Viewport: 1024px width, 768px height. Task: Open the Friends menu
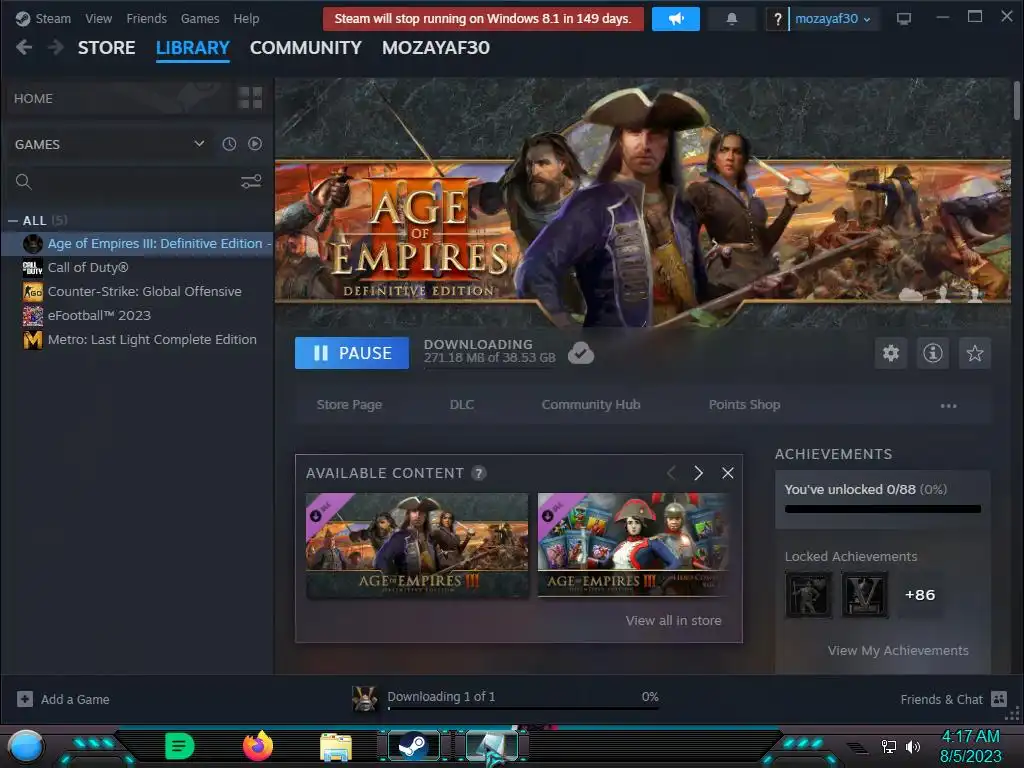coord(146,18)
